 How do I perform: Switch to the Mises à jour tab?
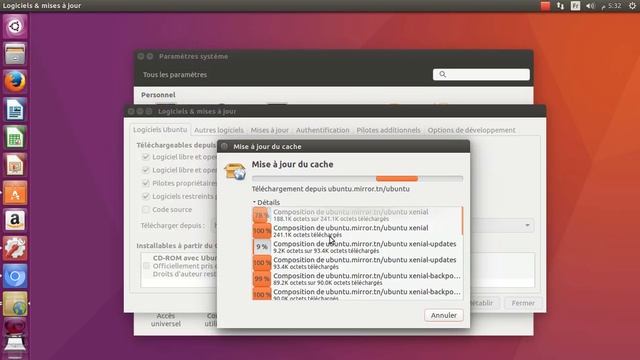click(x=269, y=130)
